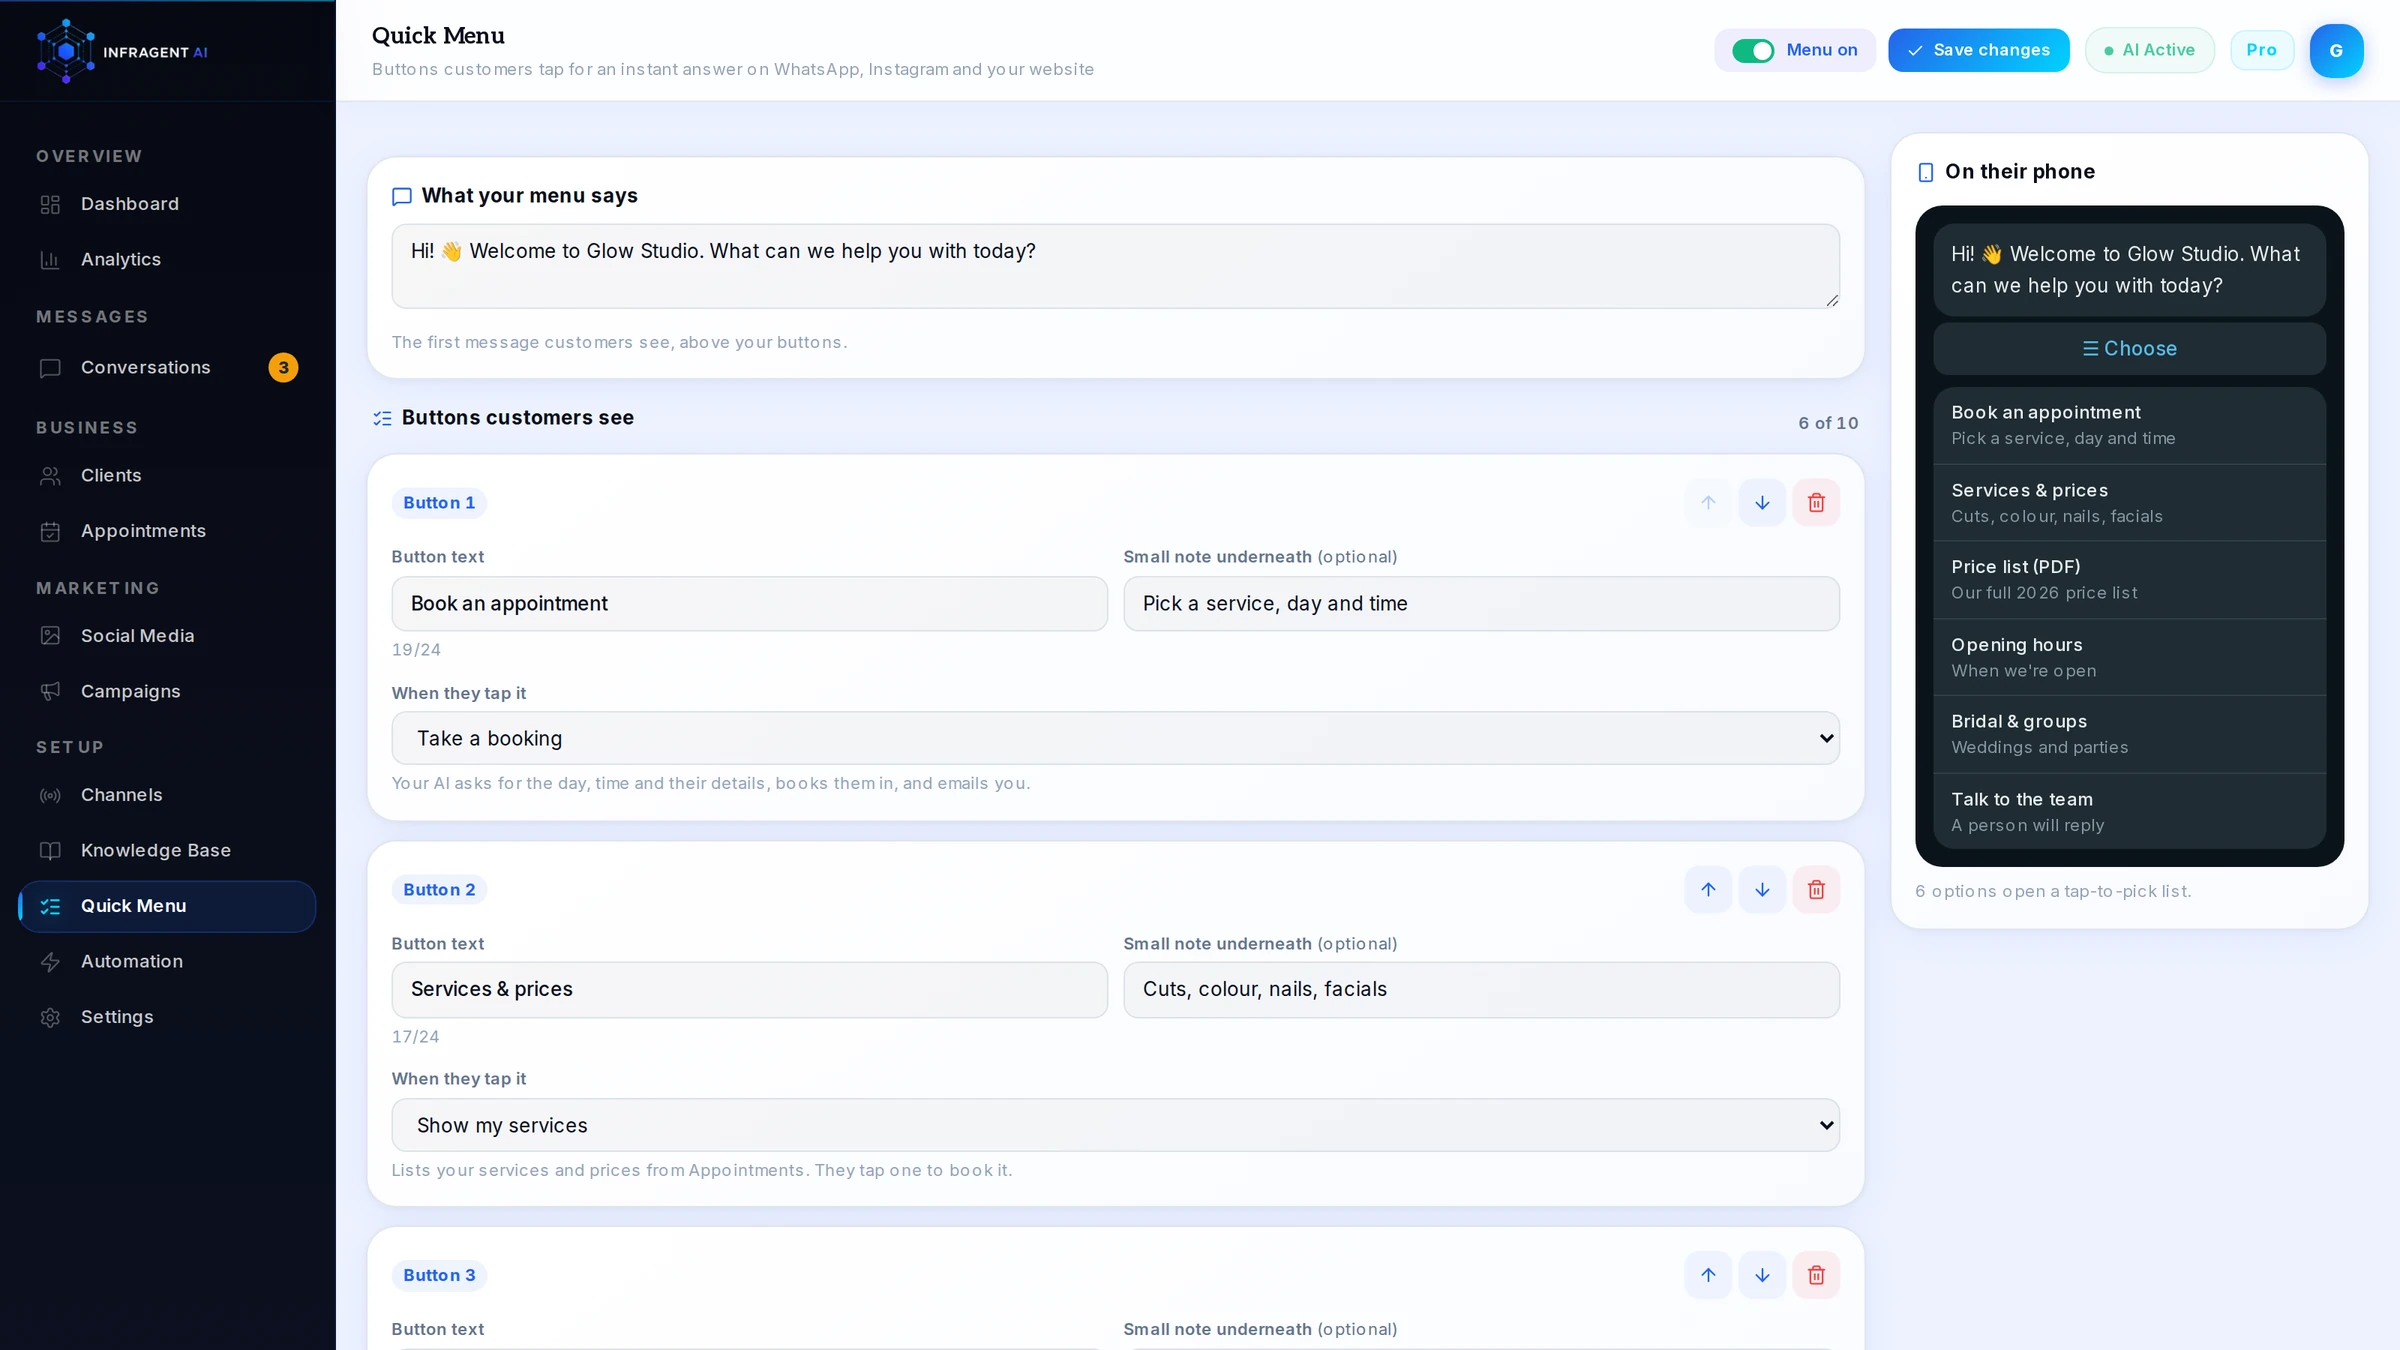Screen dimensions: 2400x1350
Task: Delete Button 2 with trash icon
Action: point(1816,889)
